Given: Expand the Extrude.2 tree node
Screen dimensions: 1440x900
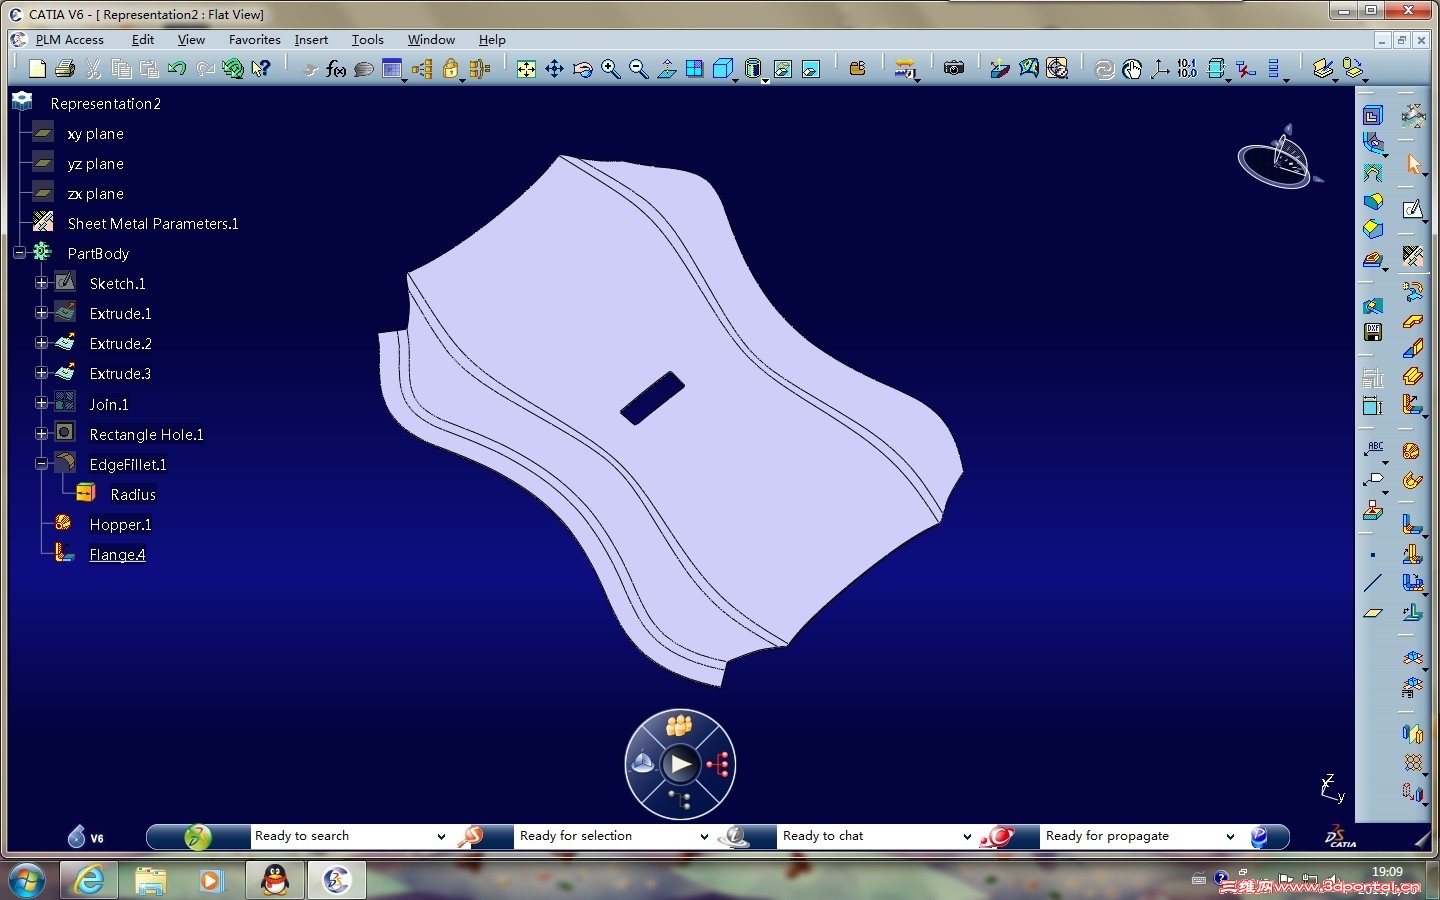Looking at the screenshot, I should point(41,343).
